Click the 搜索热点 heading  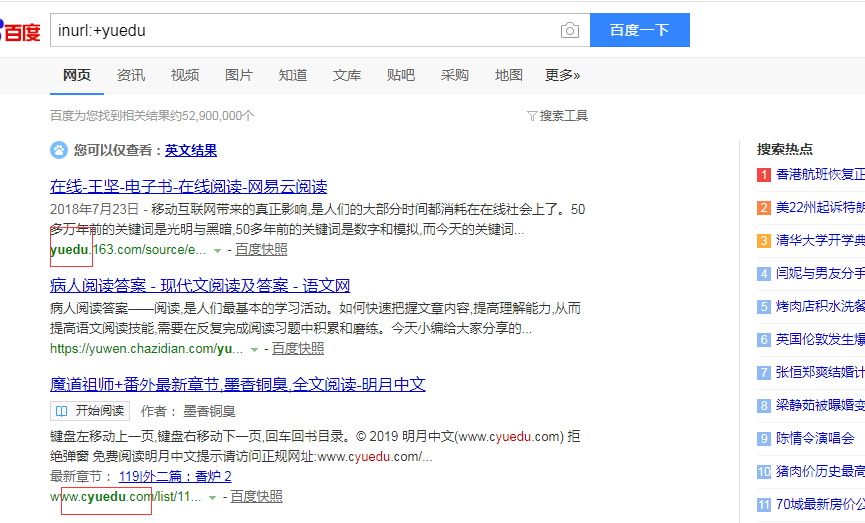tap(784, 149)
